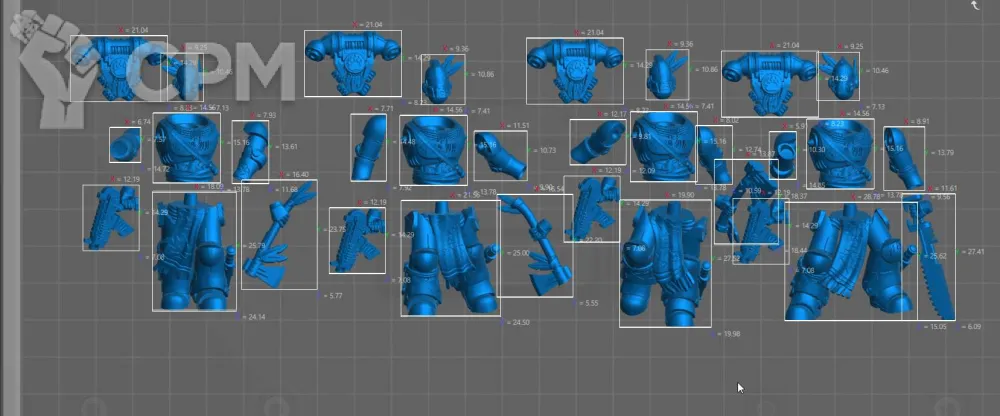Select the leftmost torso model
This screenshot has height=416, width=1000.
187,146
